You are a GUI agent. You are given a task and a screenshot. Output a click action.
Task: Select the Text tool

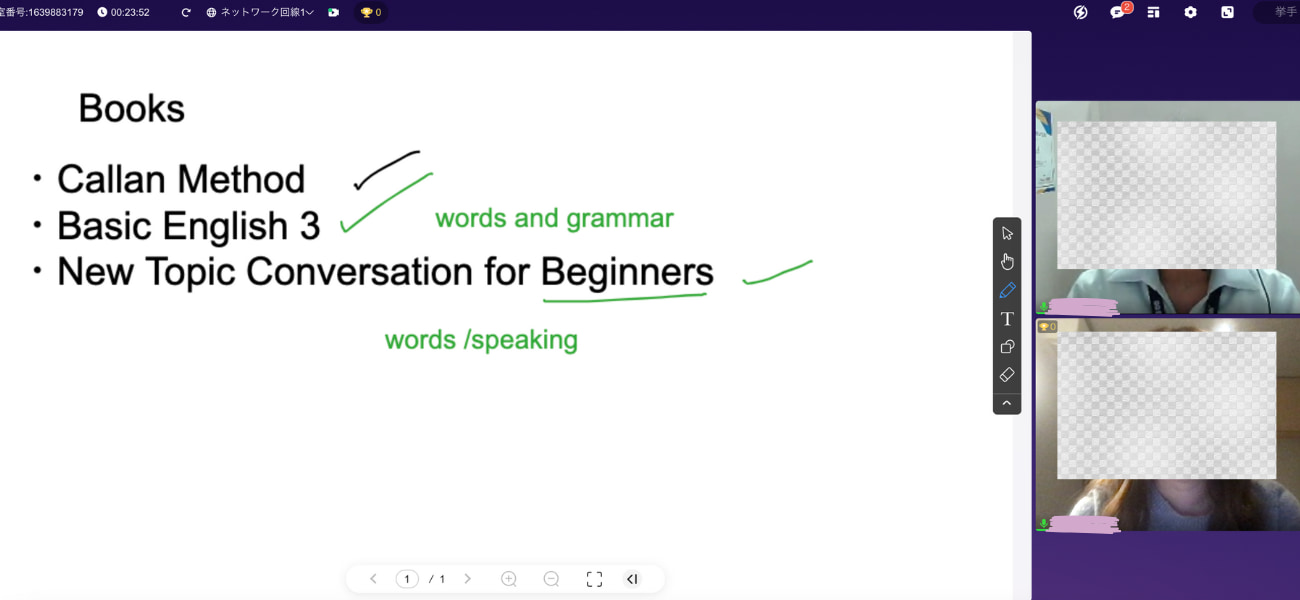tap(1007, 319)
